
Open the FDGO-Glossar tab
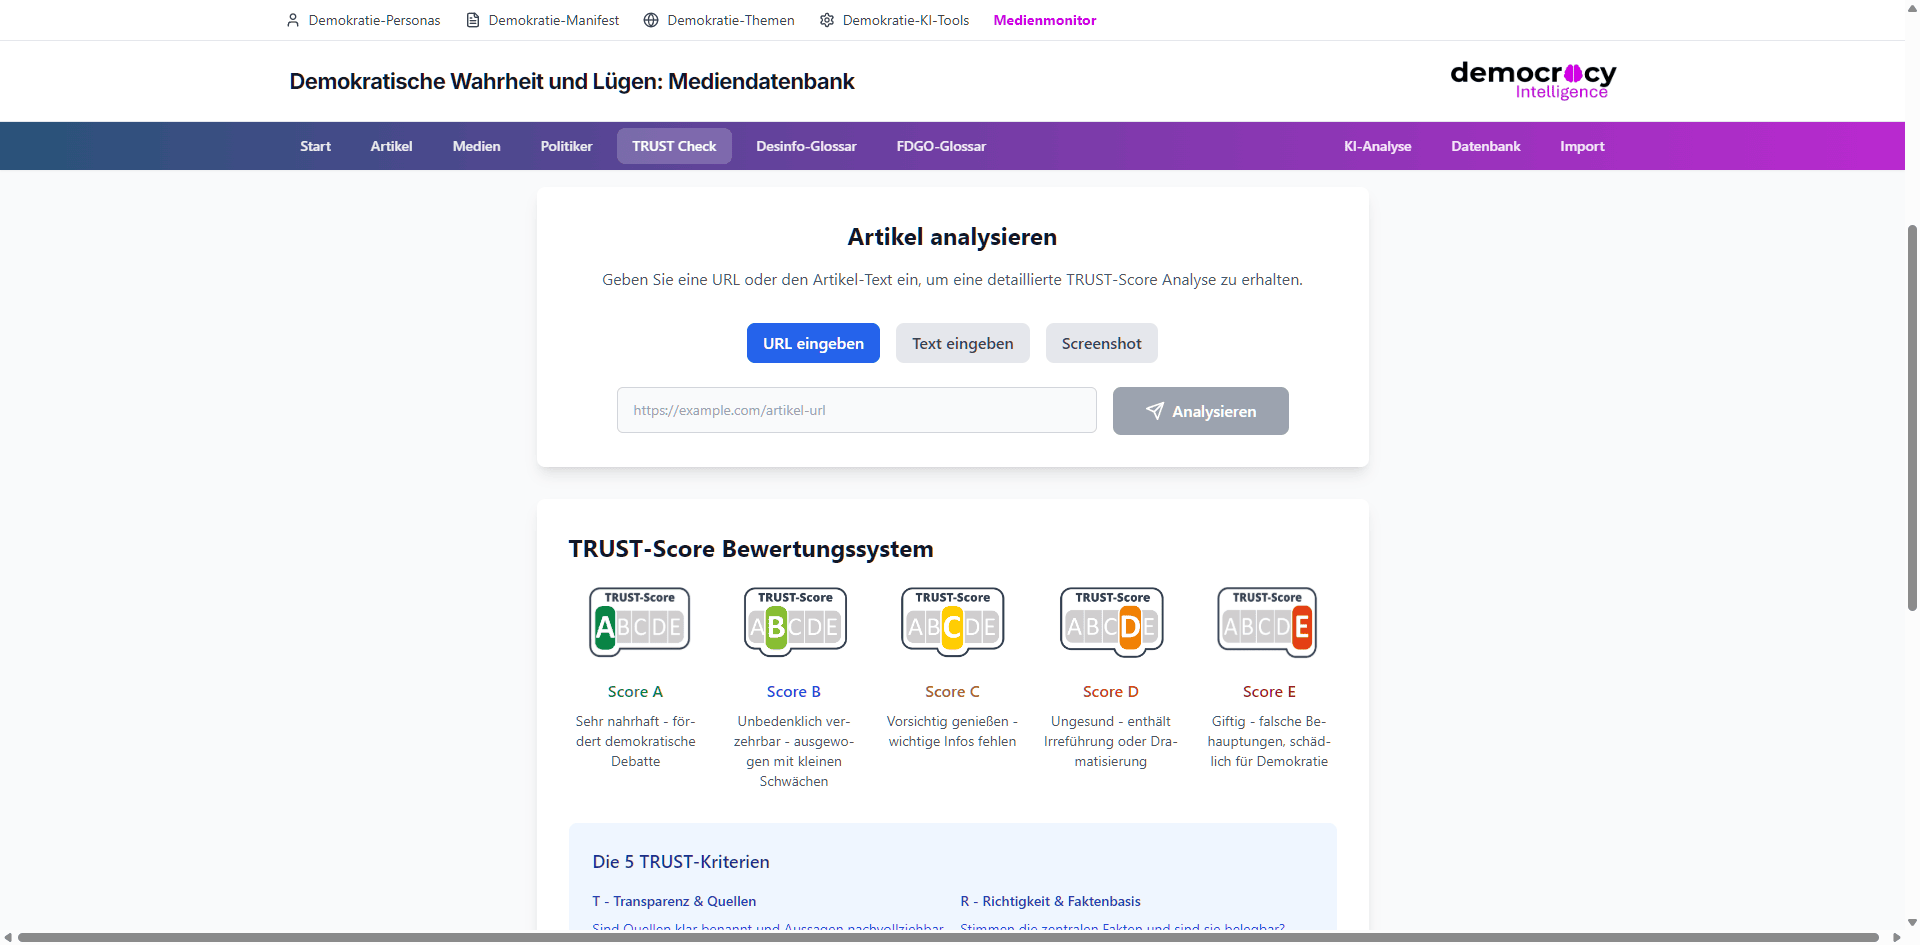[941, 146]
